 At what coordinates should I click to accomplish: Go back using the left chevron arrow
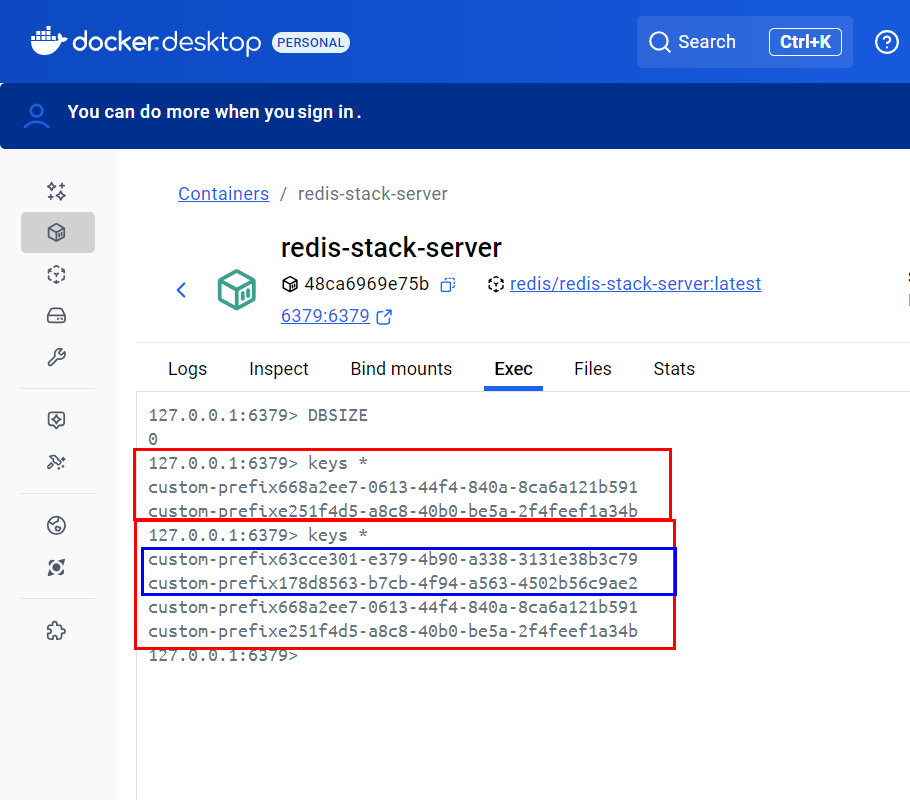(181, 290)
